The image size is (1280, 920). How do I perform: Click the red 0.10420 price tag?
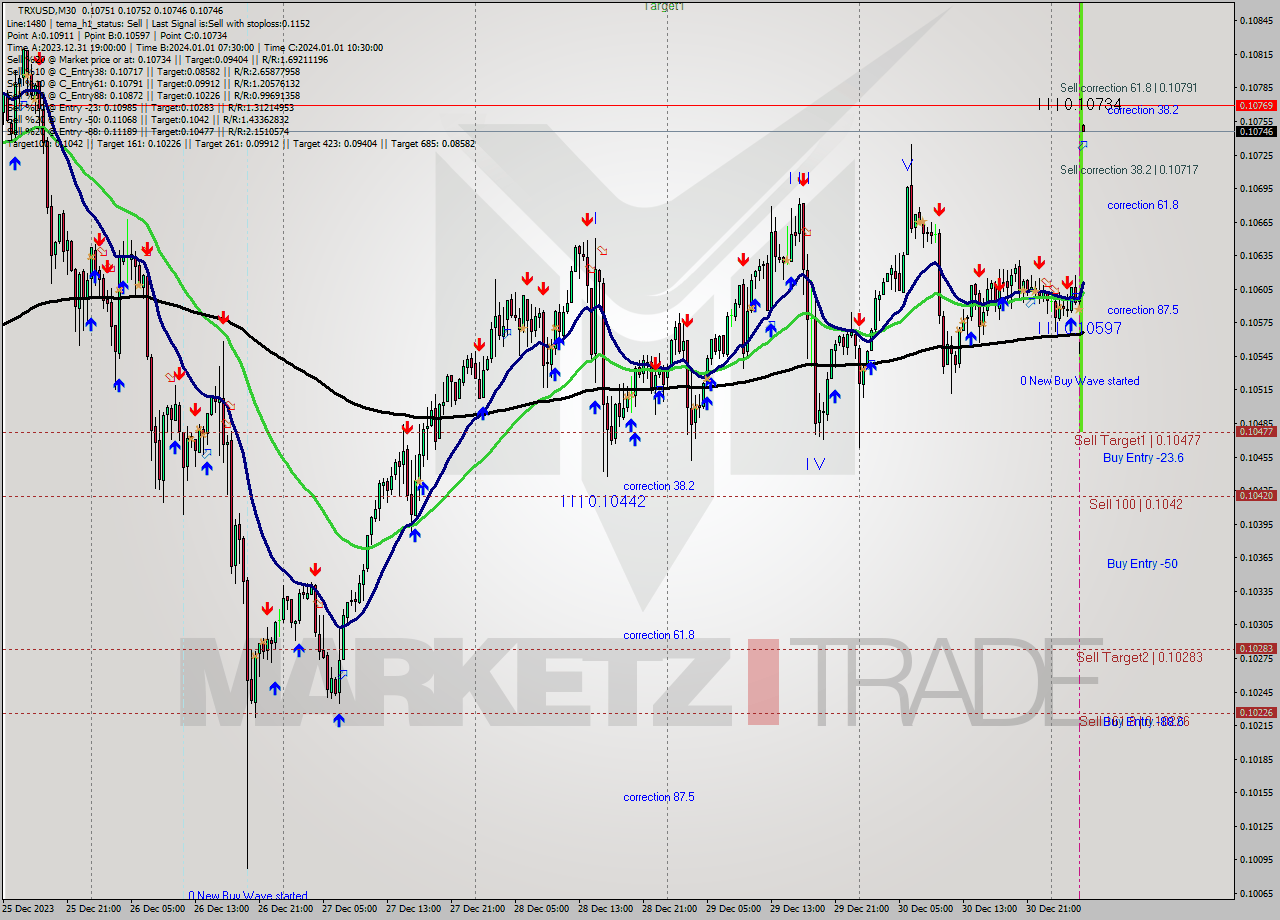click(1256, 495)
